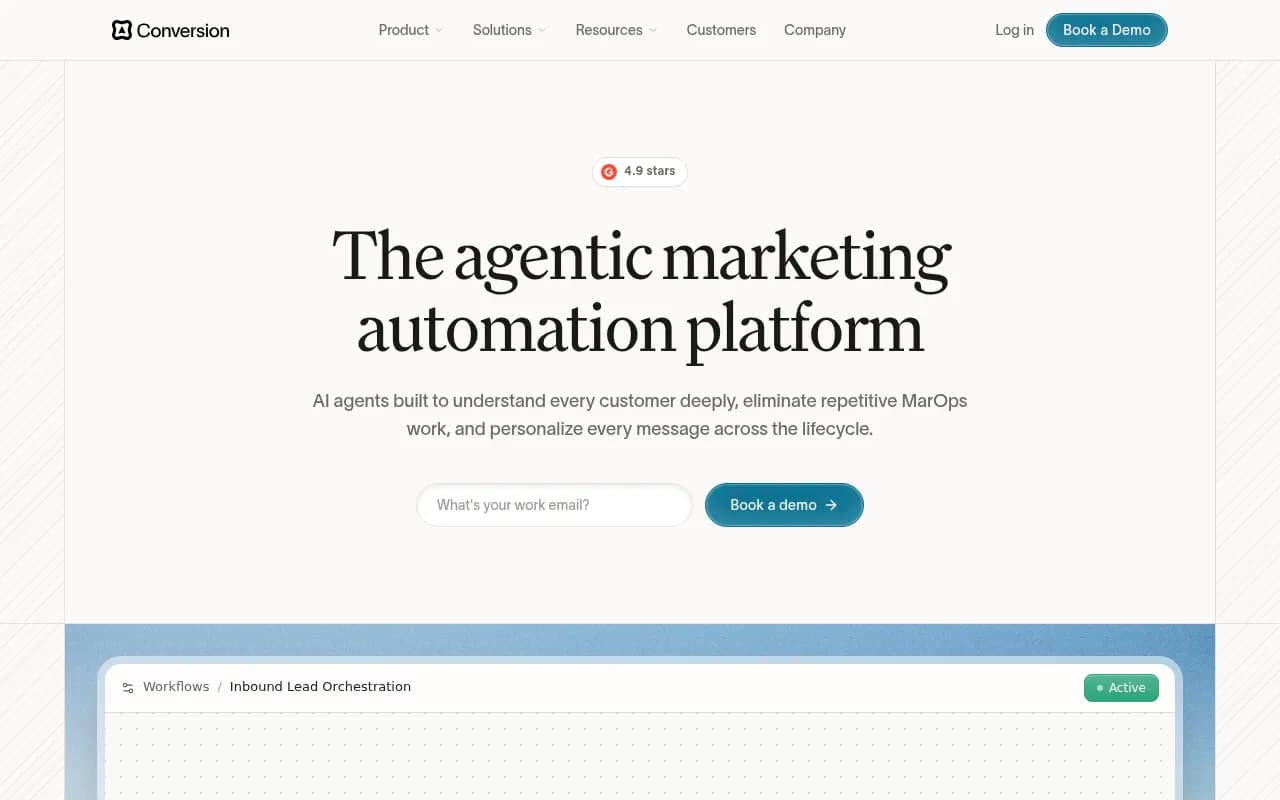Expand the Resources menu chevron

pos(653,30)
